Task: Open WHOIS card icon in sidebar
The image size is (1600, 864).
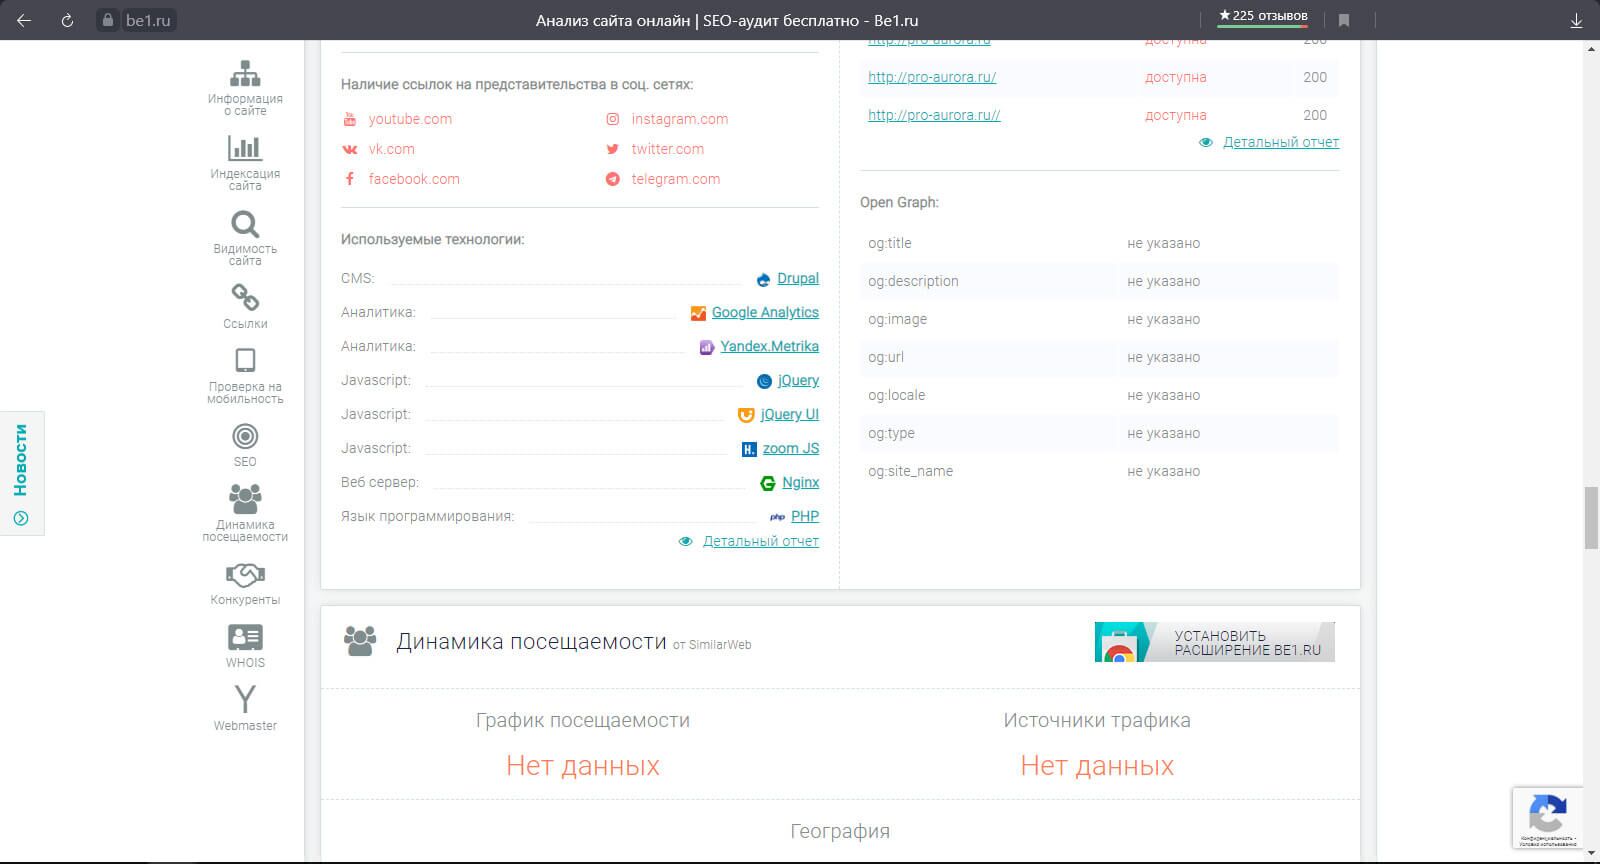Action: pyautogui.click(x=245, y=638)
